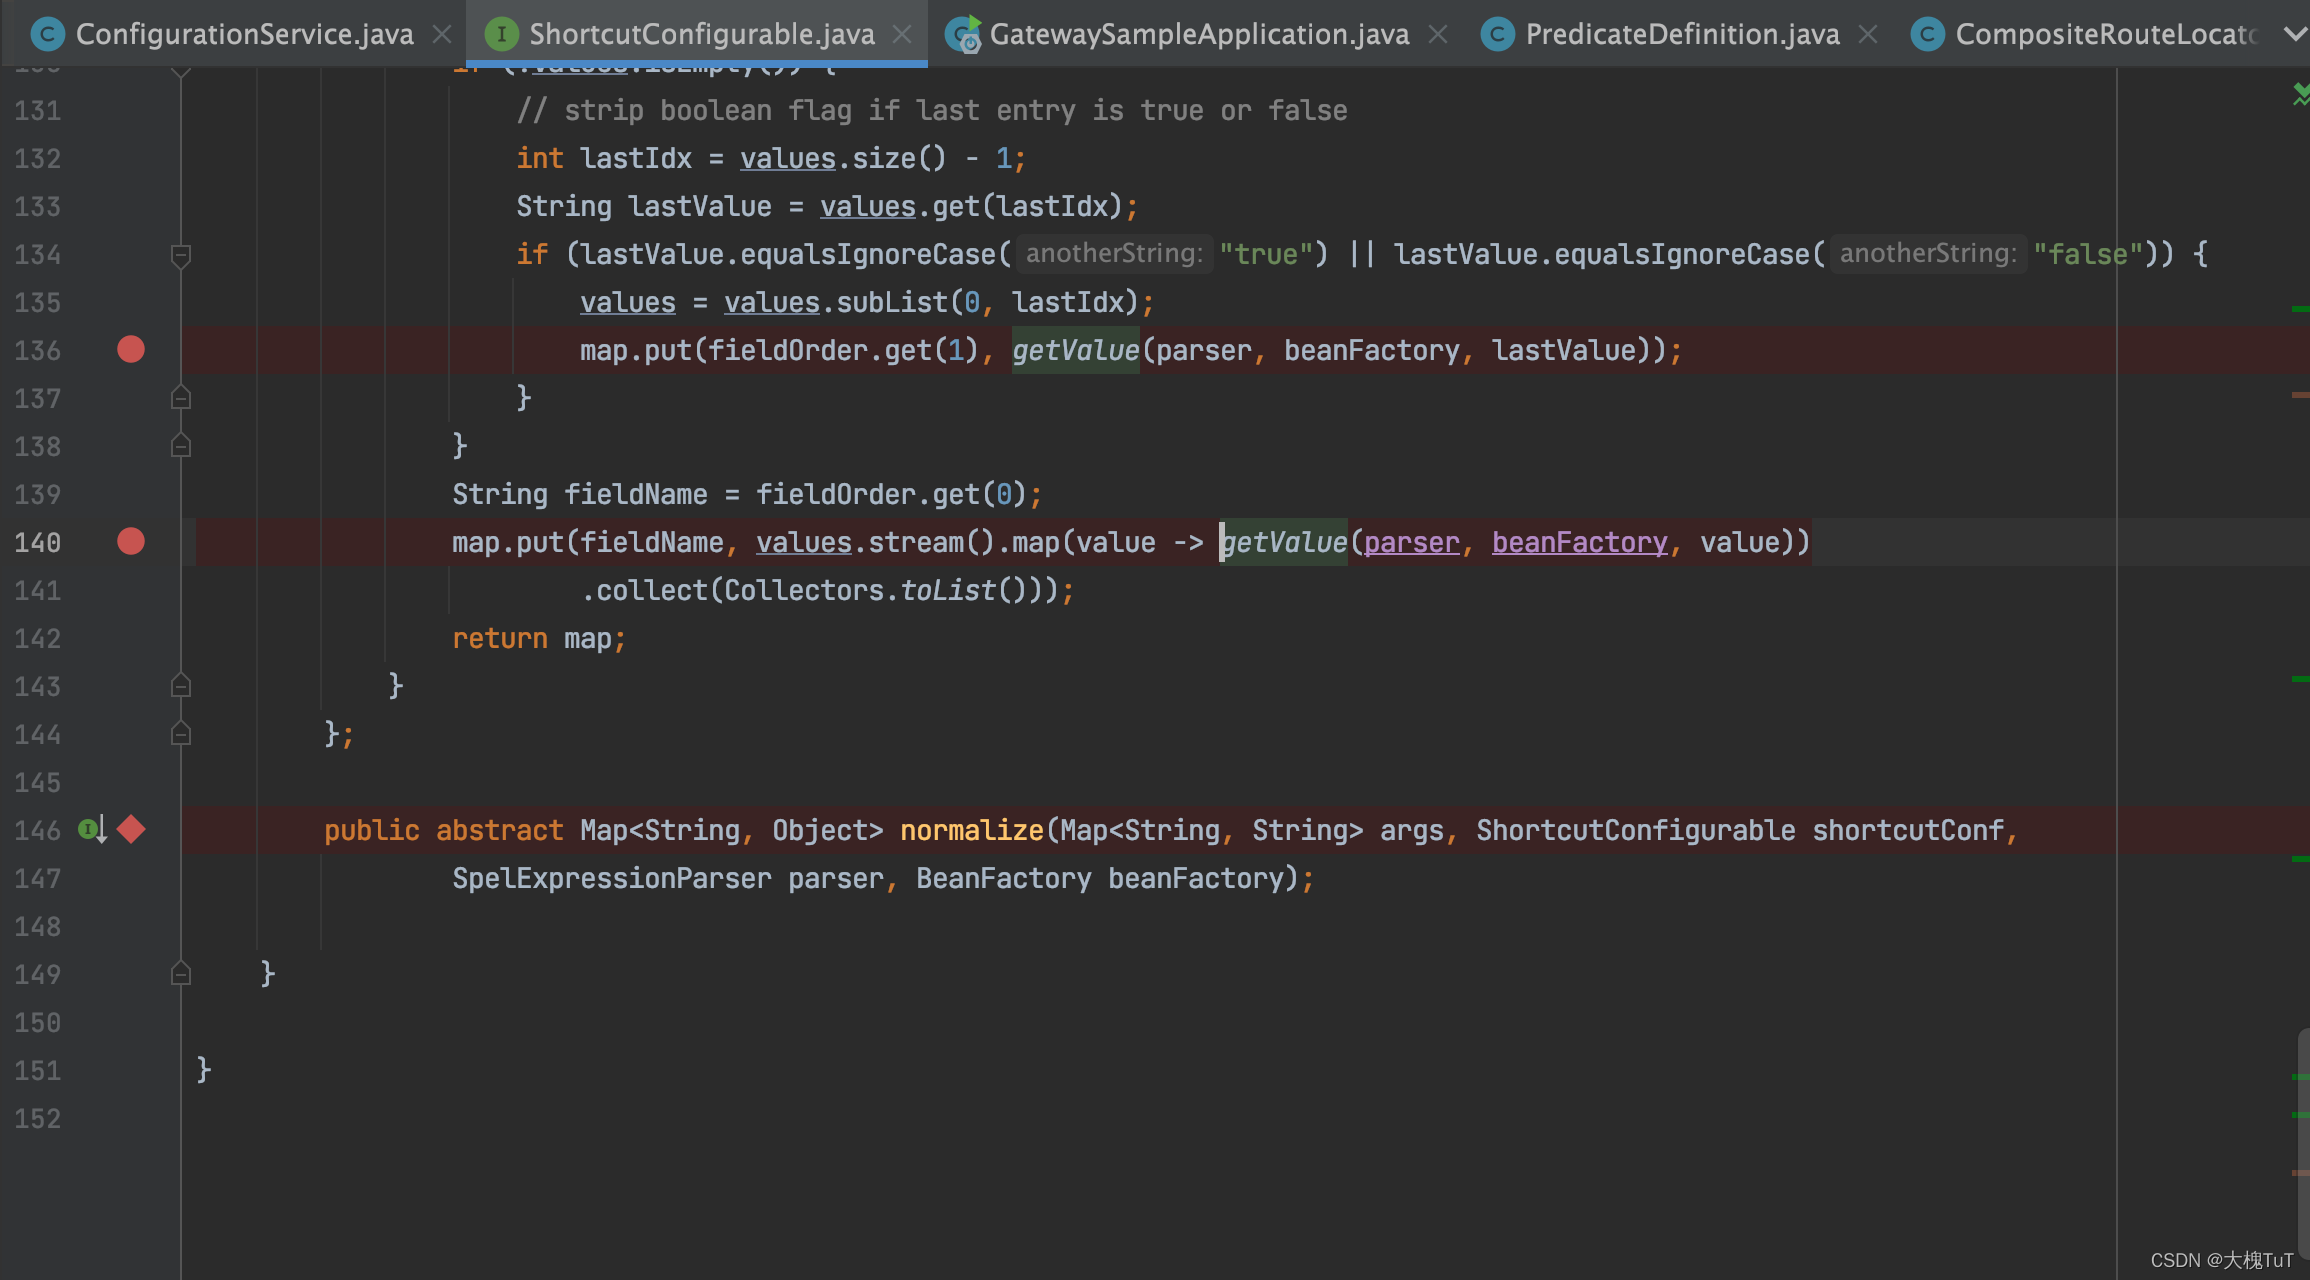Toggle breakpoint on line 136
This screenshot has width=2310, height=1280.
pyautogui.click(x=131, y=349)
